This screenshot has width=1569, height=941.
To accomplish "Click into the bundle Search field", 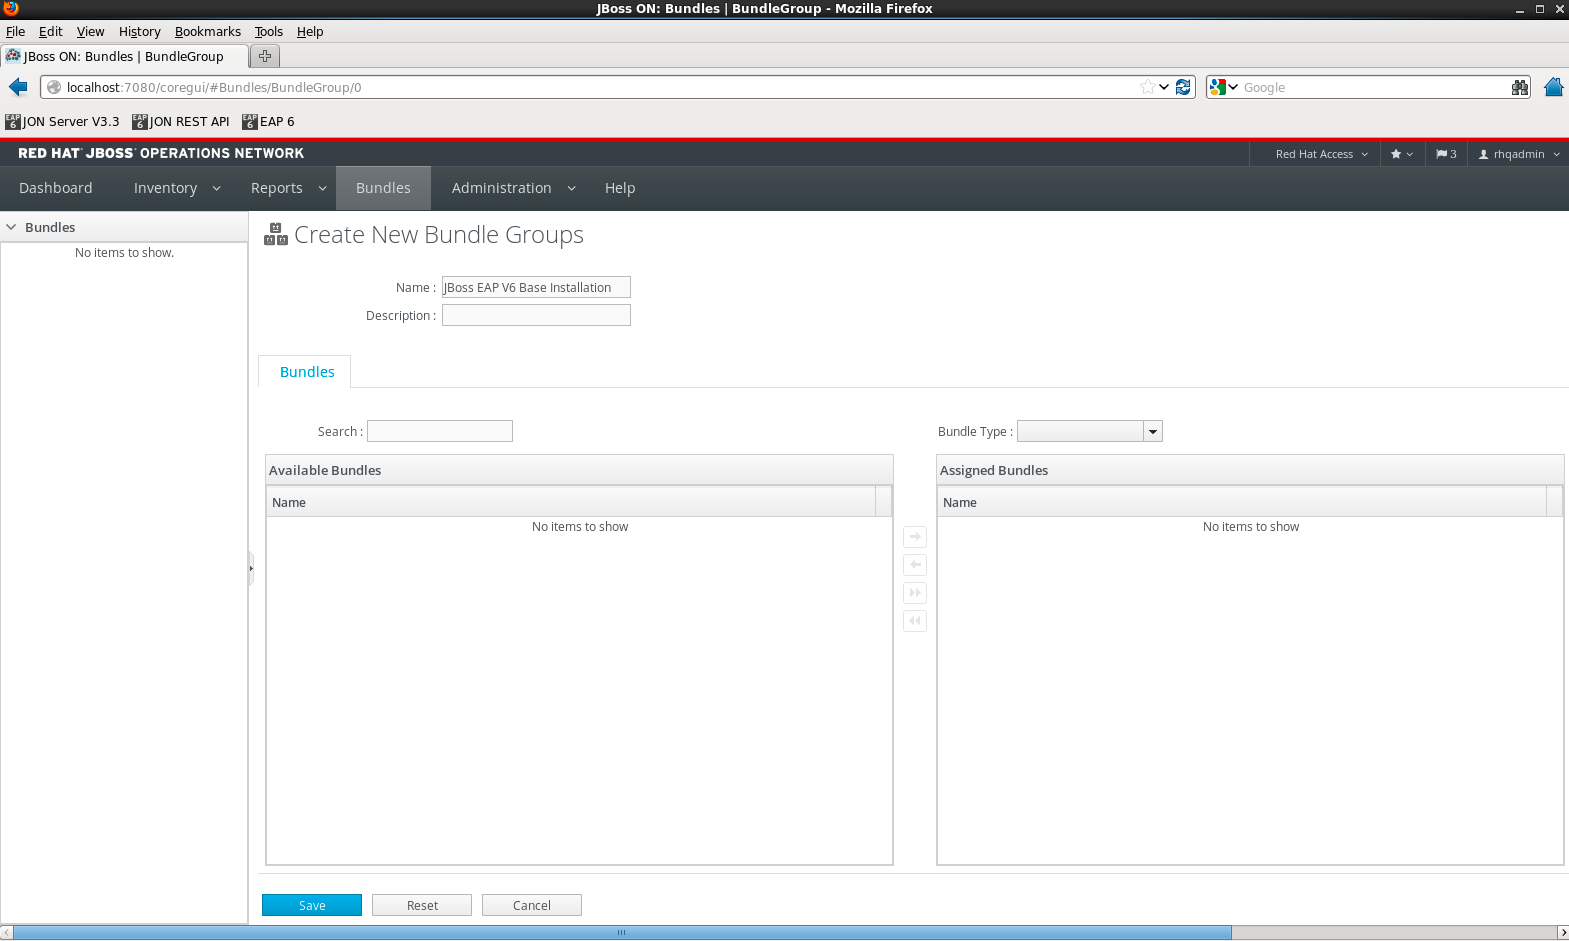I will (440, 431).
